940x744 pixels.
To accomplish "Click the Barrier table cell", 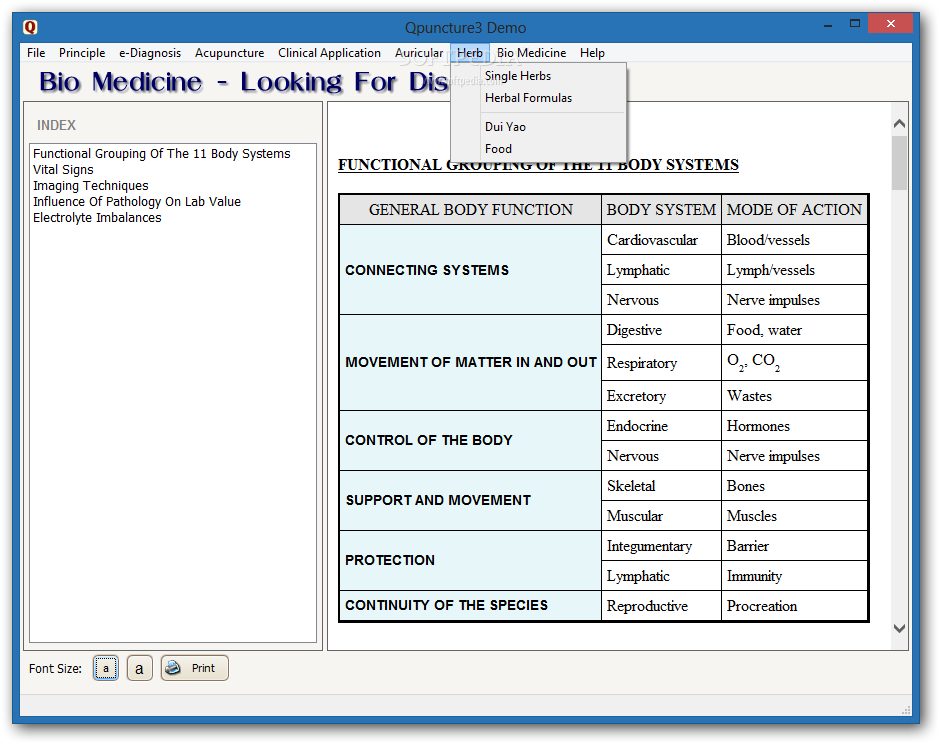I will point(794,546).
